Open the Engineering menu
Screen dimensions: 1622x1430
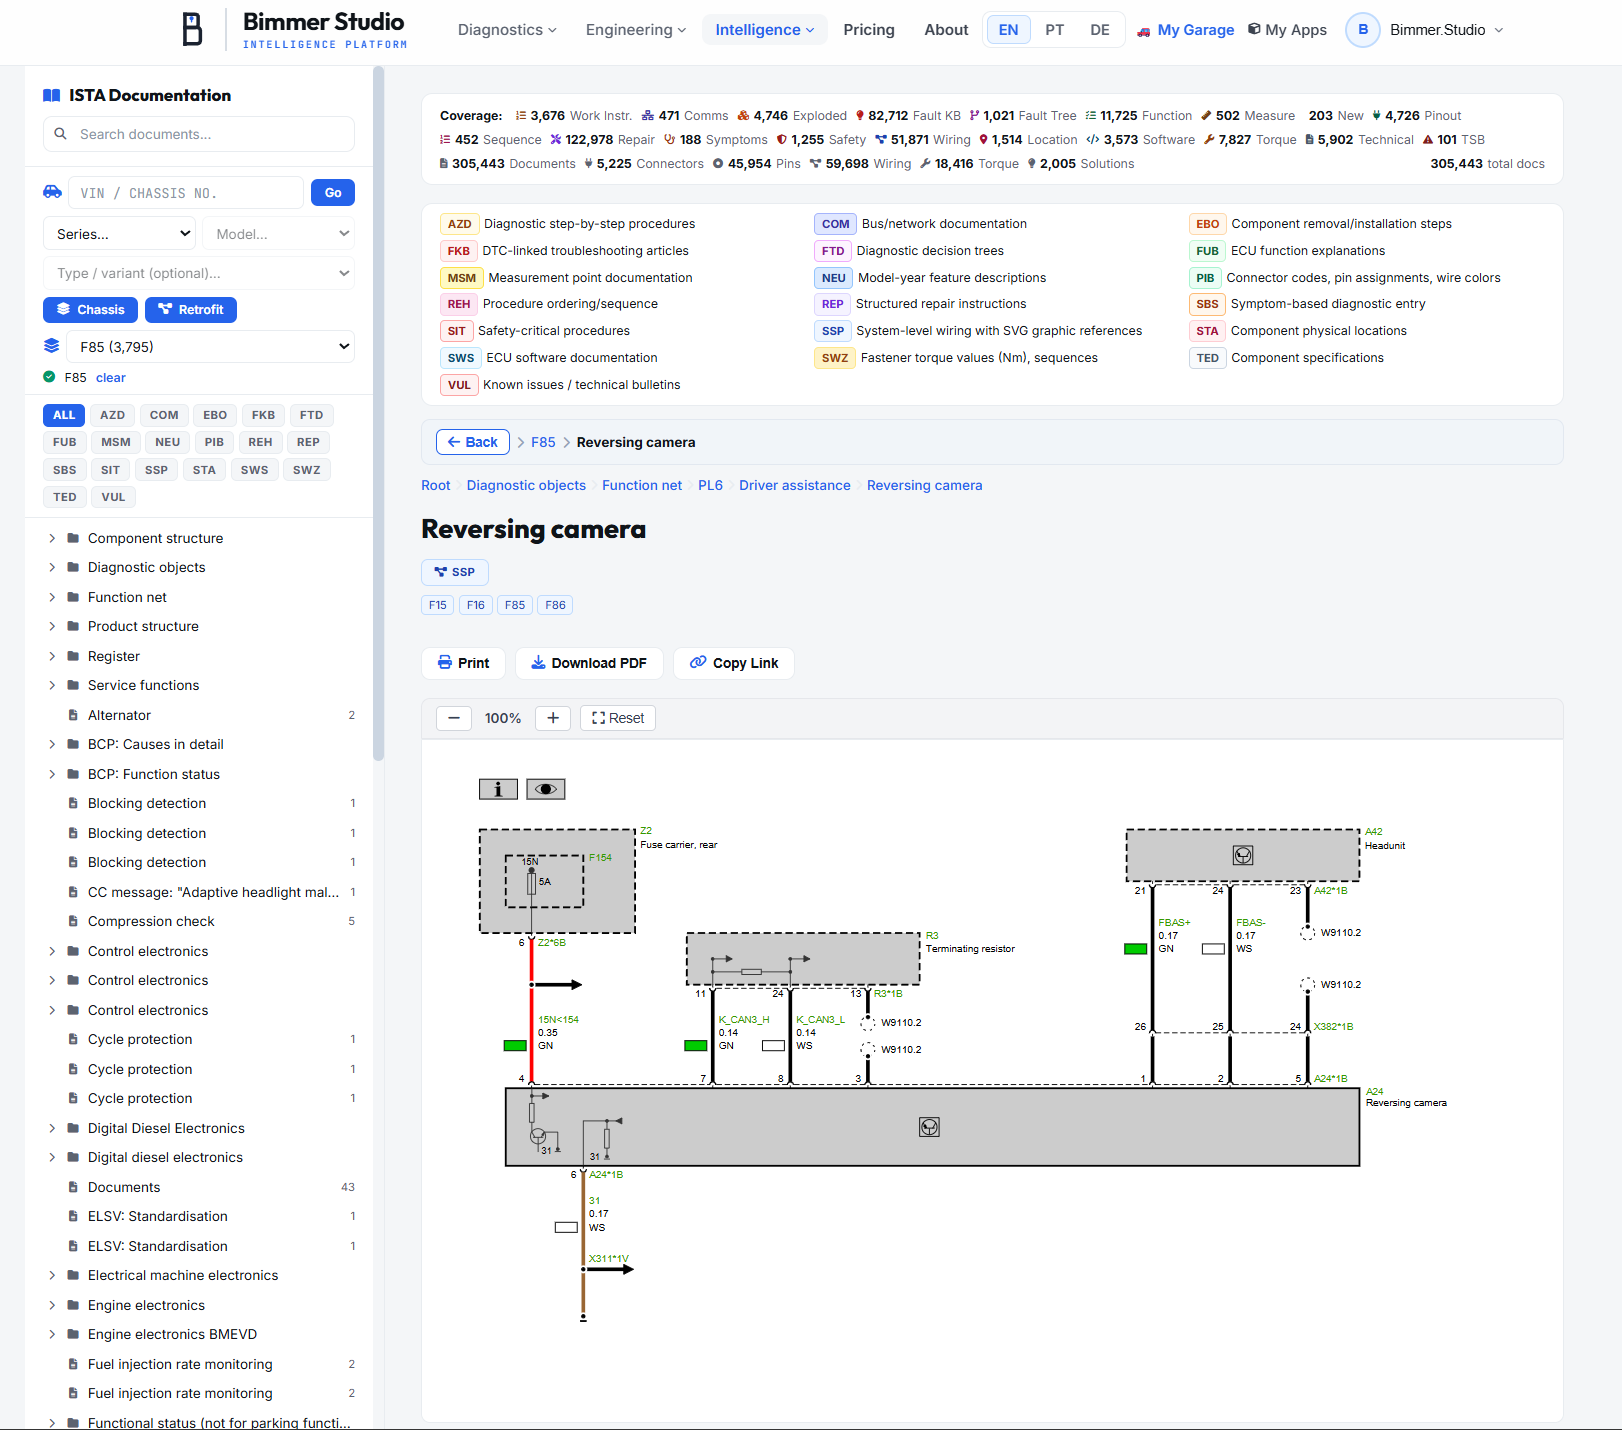point(636,30)
